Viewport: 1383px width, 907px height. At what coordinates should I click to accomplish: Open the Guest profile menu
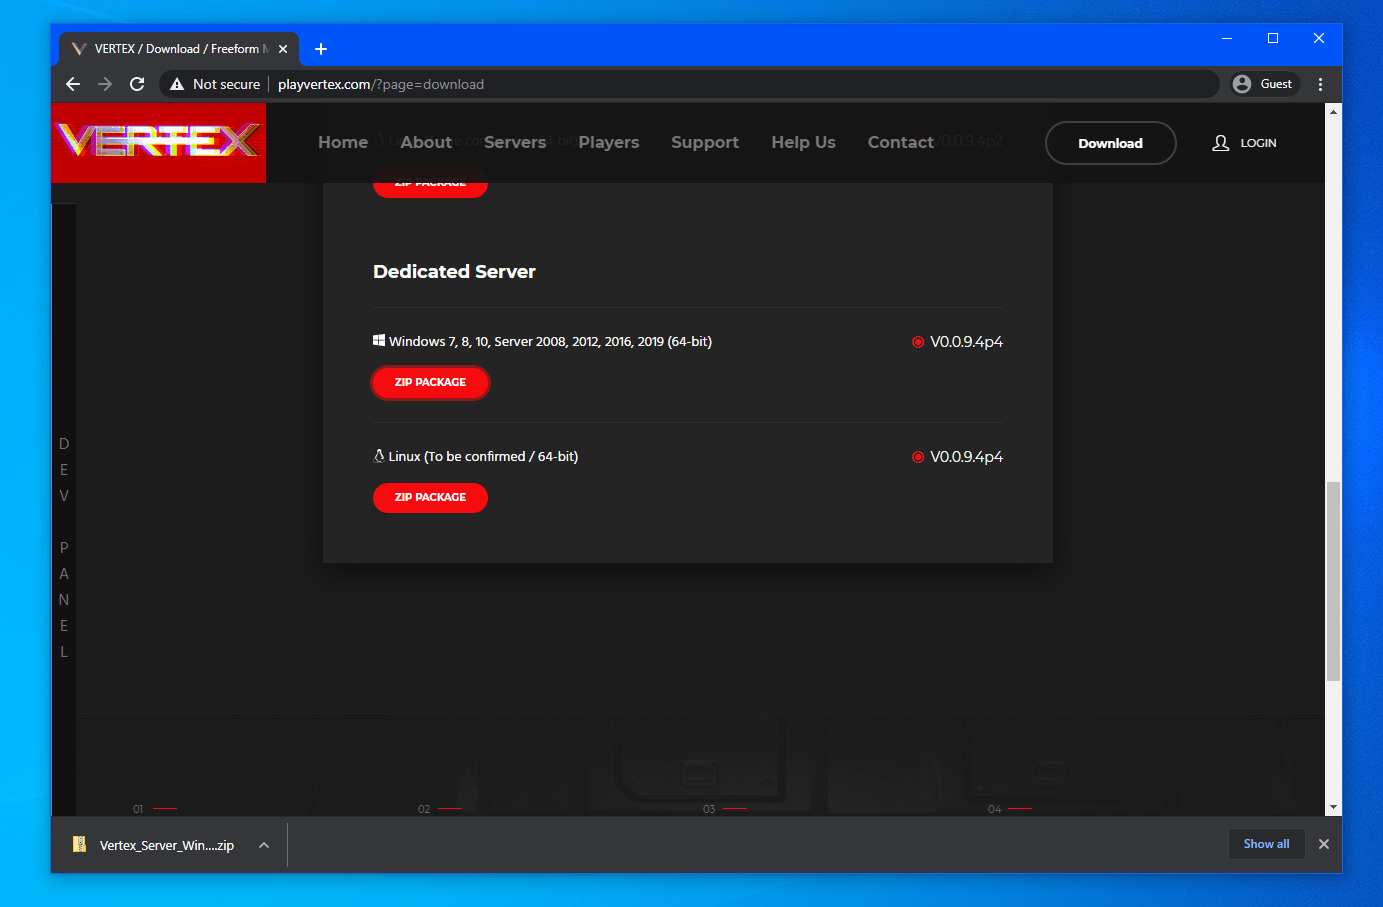point(1263,84)
